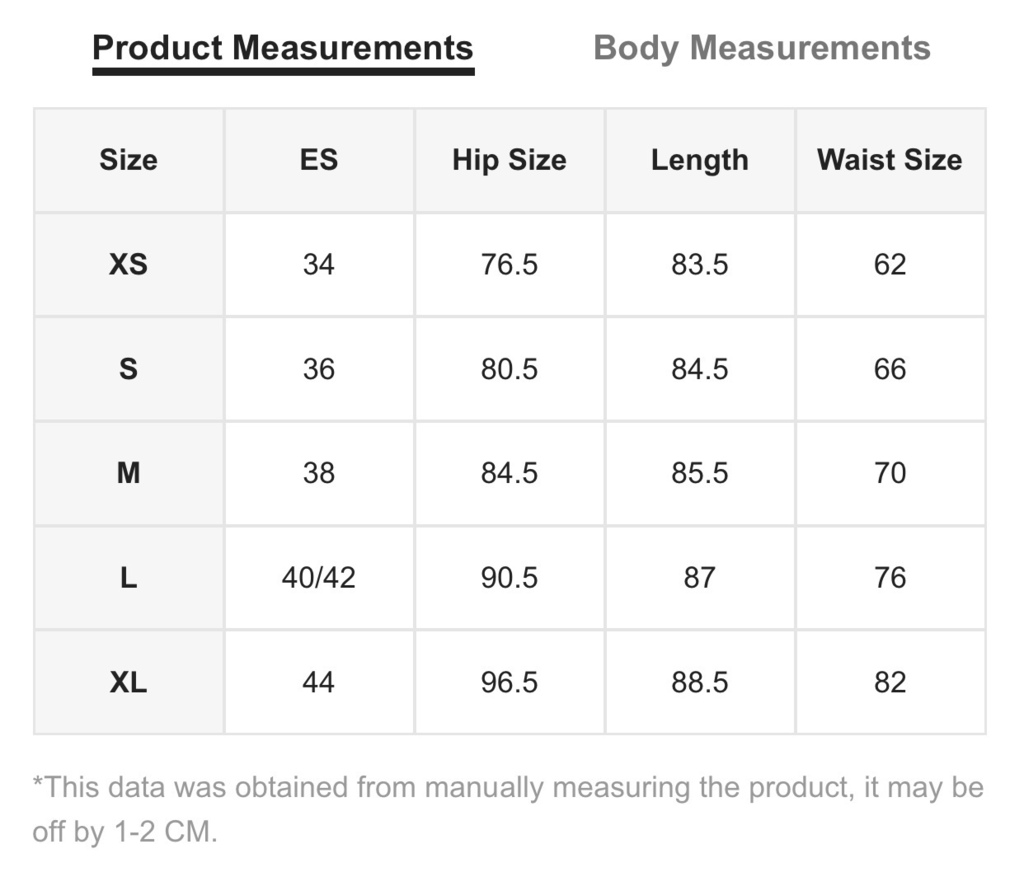Click the waist size 82 cell
The width and height of the screenshot is (1024, 877).
point(890,682)
